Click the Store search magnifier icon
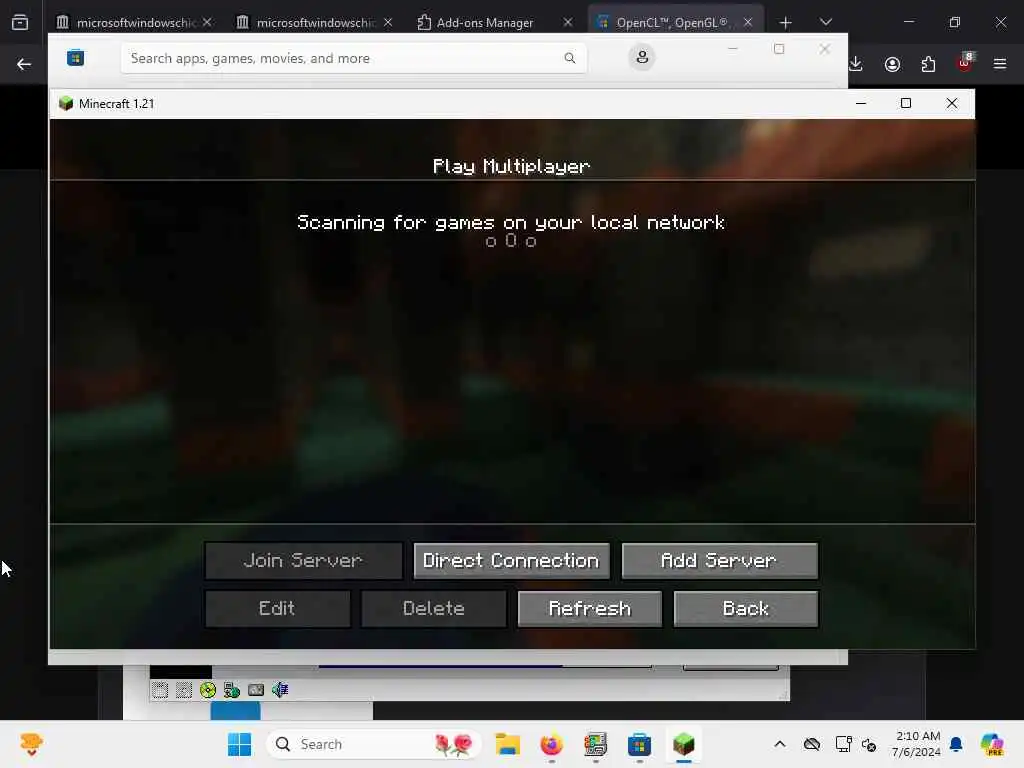This screenshot has height=768, width=1024. tap(569, 58)
